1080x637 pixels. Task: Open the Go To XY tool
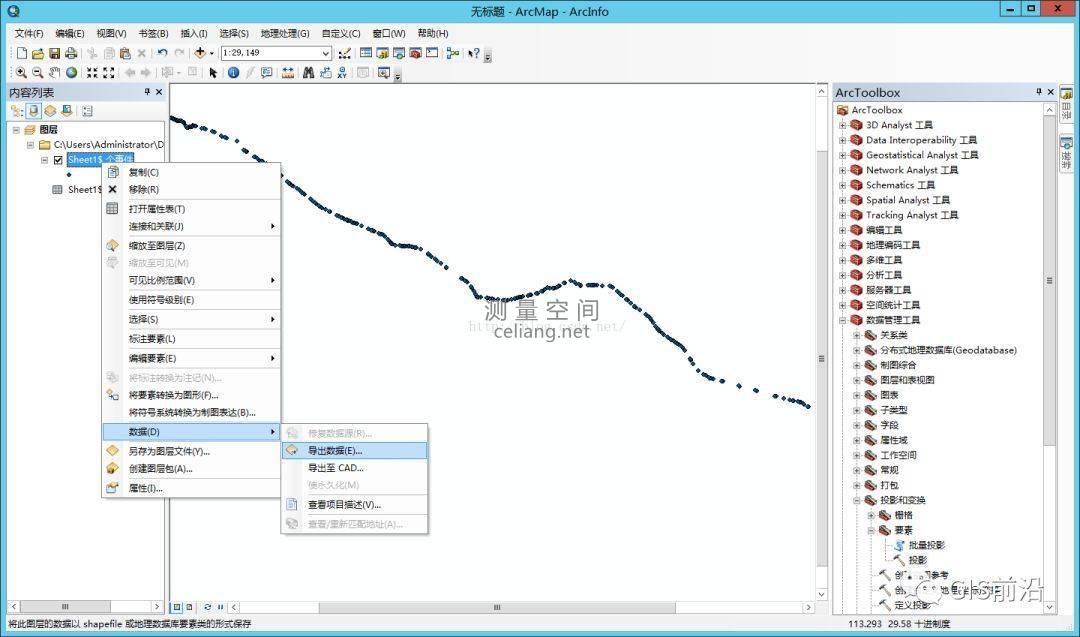[x=342, y=72]
